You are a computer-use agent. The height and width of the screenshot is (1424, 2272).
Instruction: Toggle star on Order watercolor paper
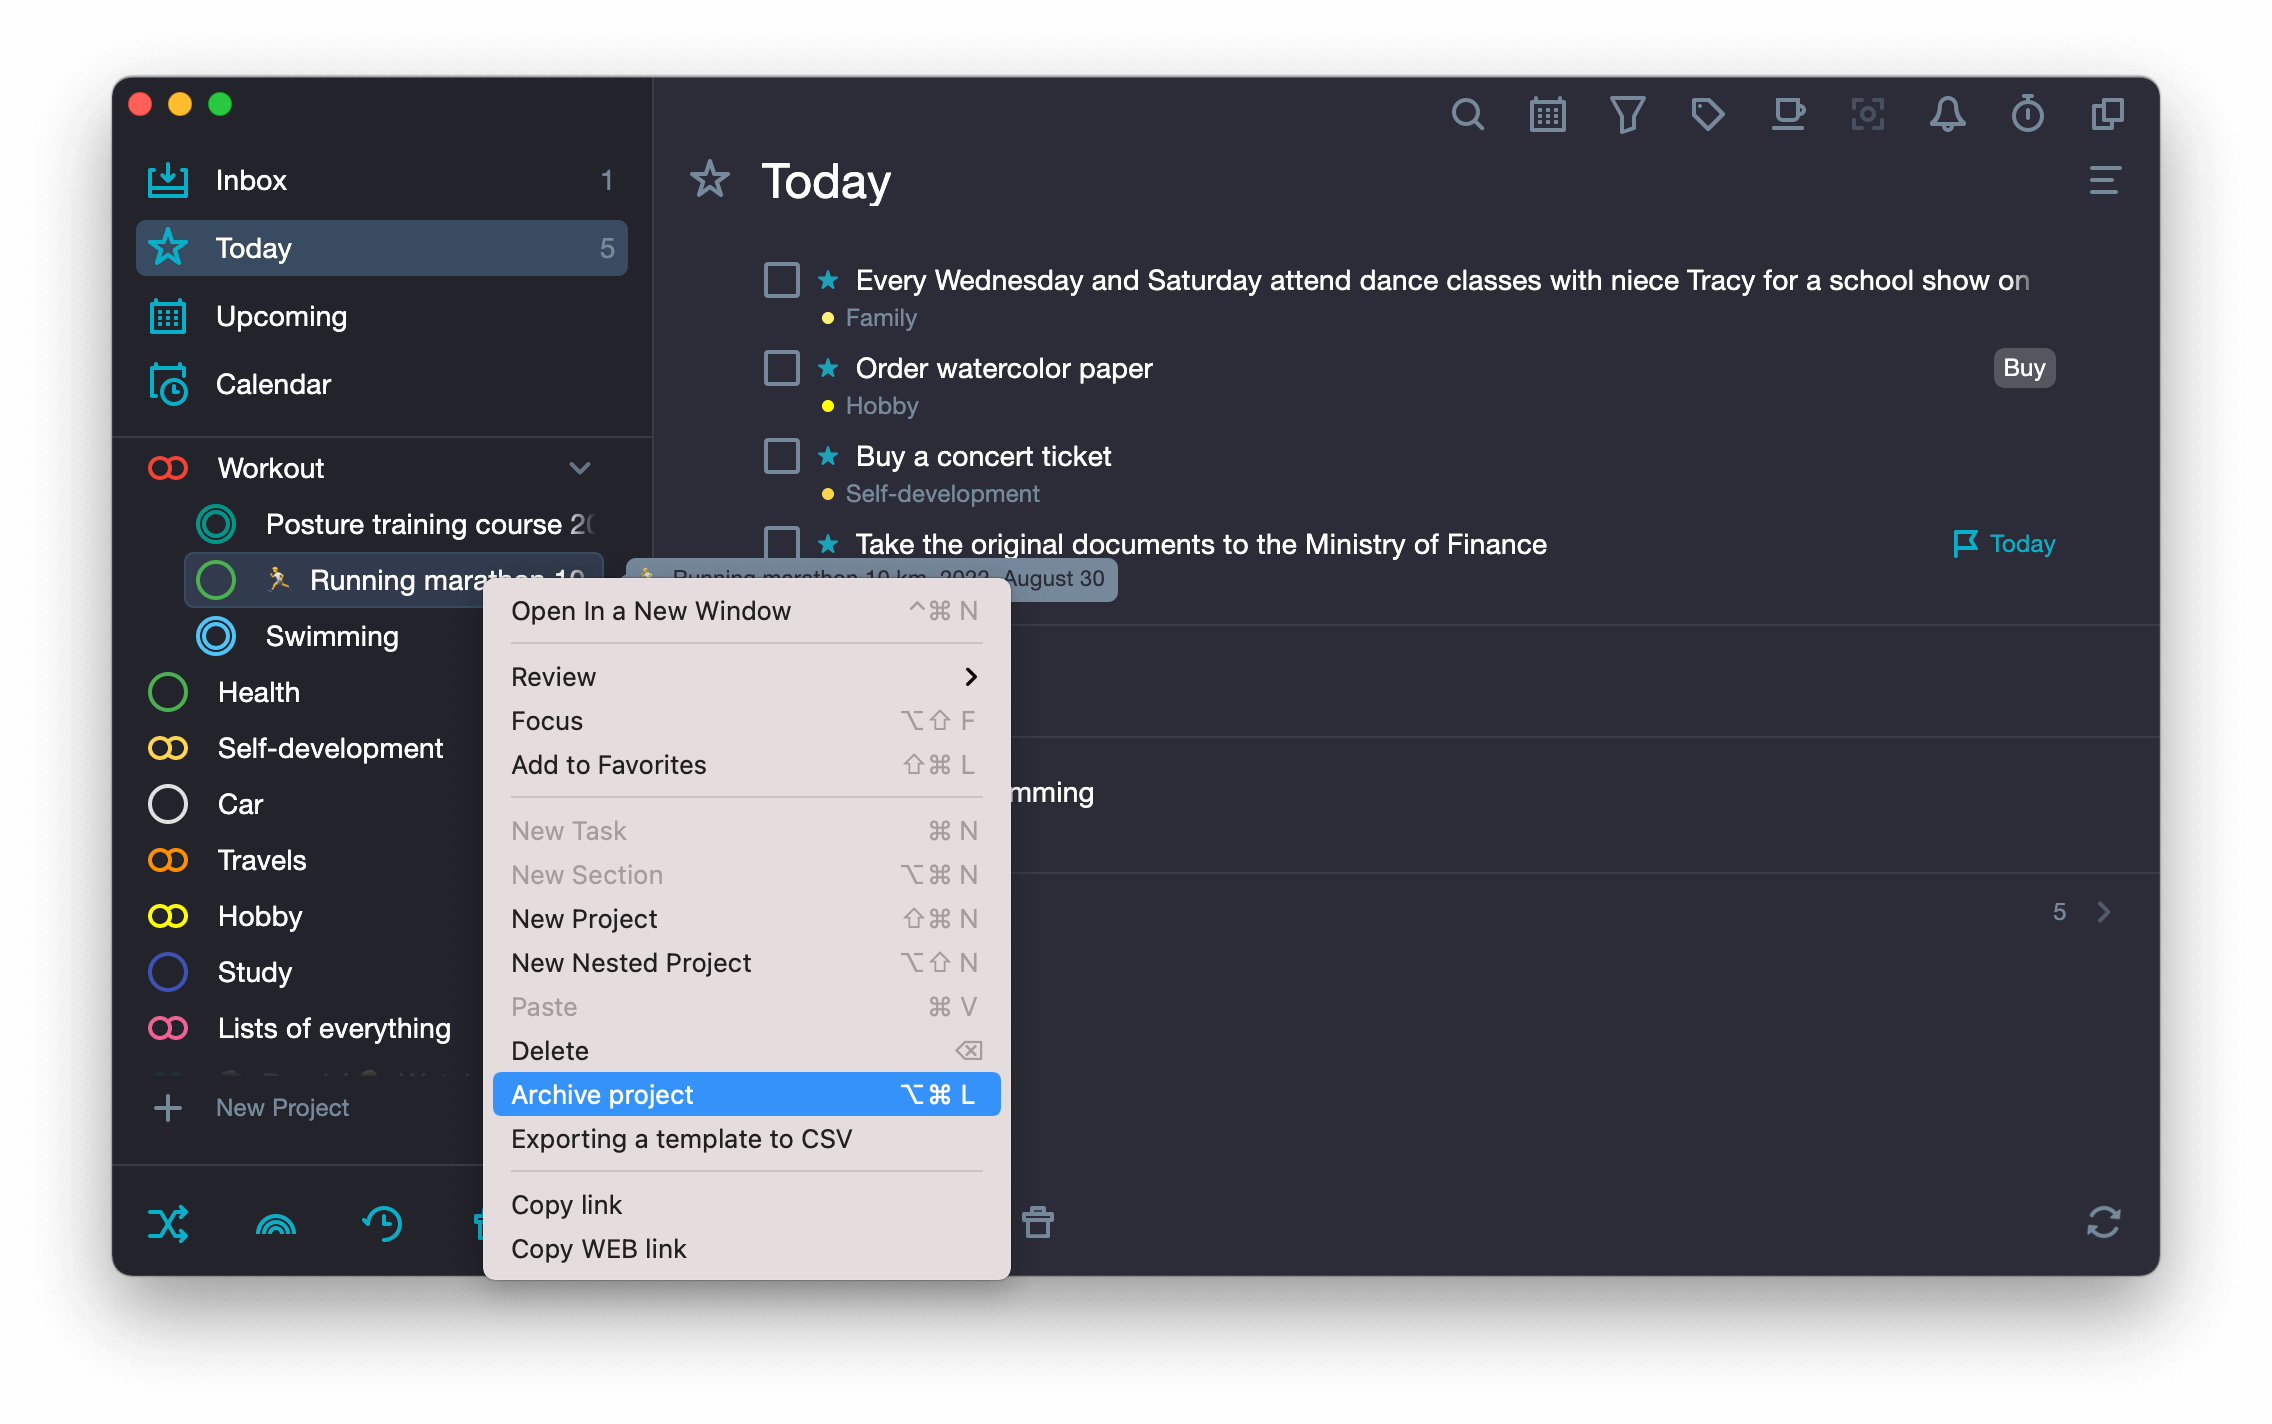click(x=828, y=368)
